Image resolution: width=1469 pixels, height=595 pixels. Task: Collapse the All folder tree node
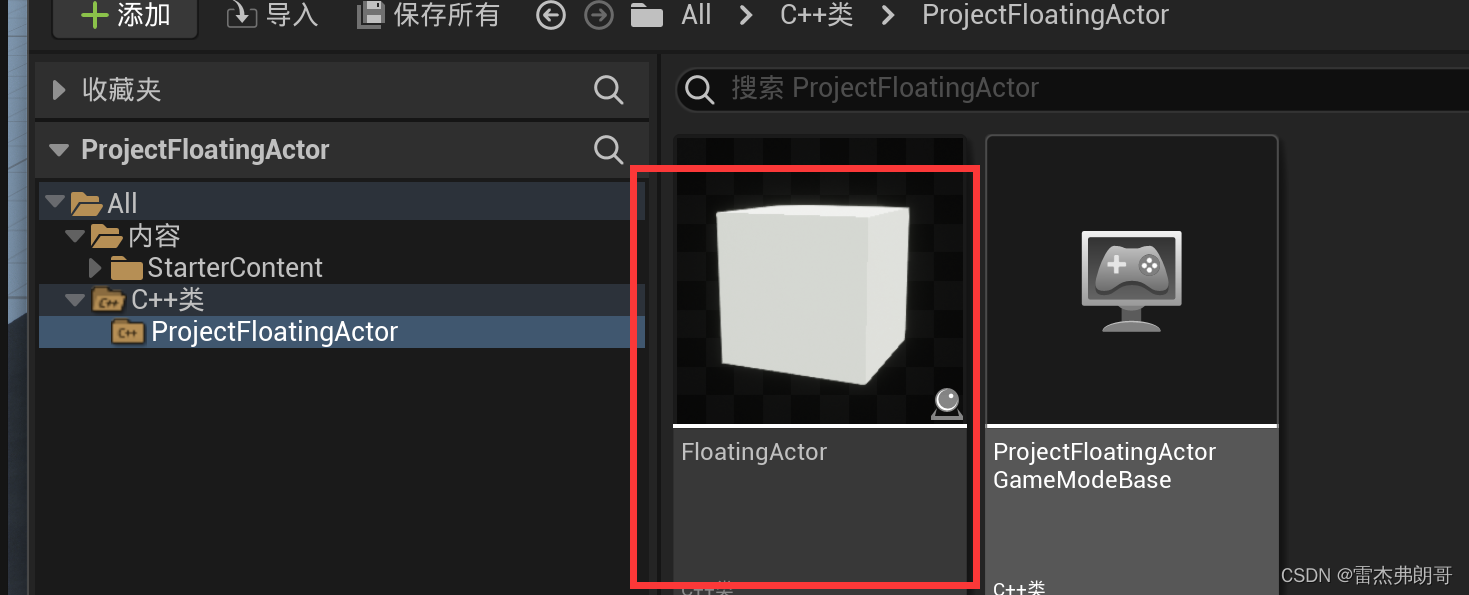[54, 202]
